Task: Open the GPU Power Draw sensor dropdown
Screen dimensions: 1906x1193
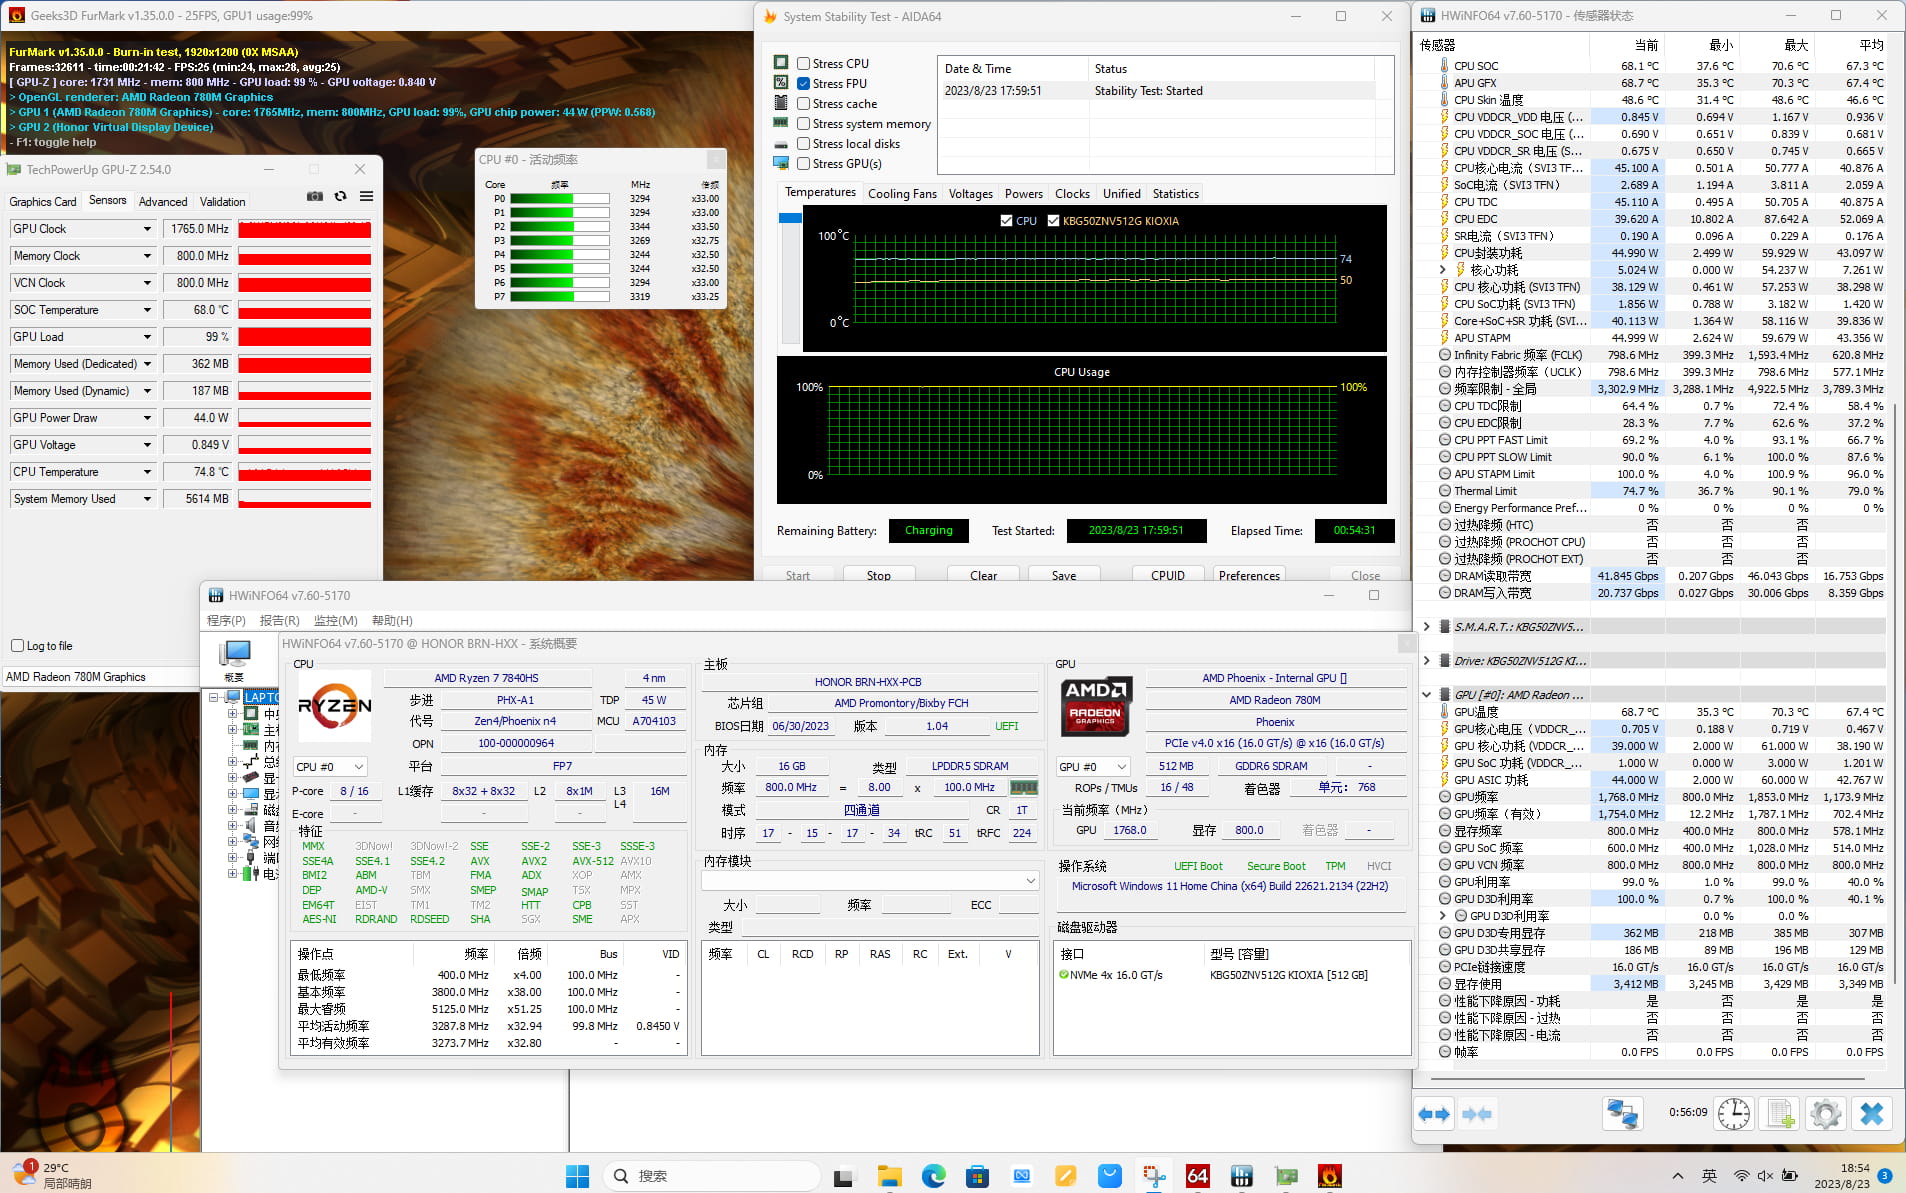Action: [x=147, y=418]
